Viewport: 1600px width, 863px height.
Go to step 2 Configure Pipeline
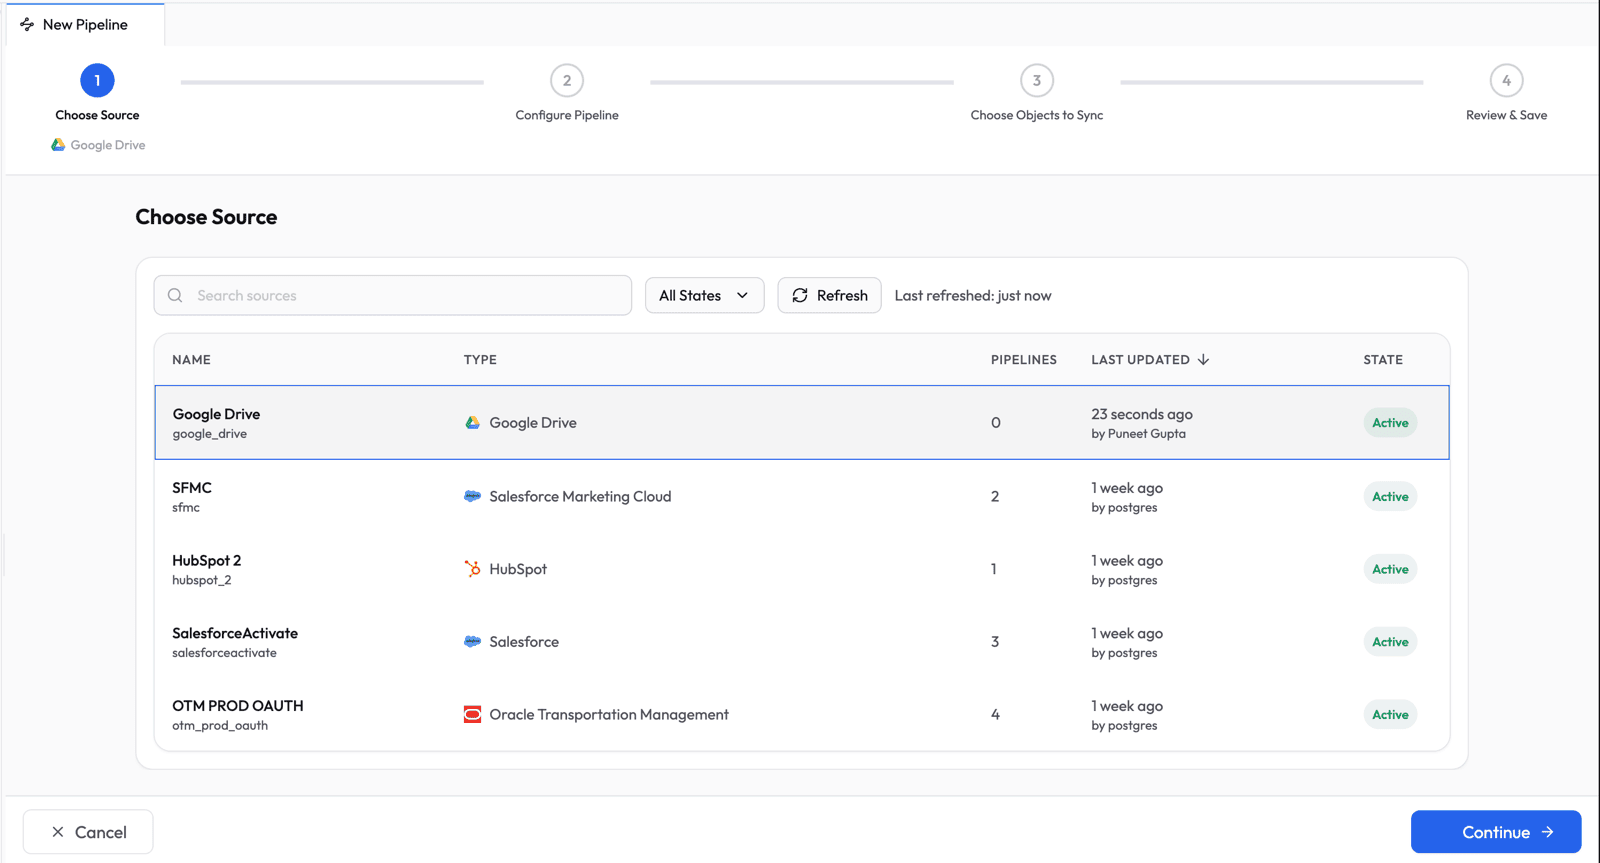(x=567, y=81)
